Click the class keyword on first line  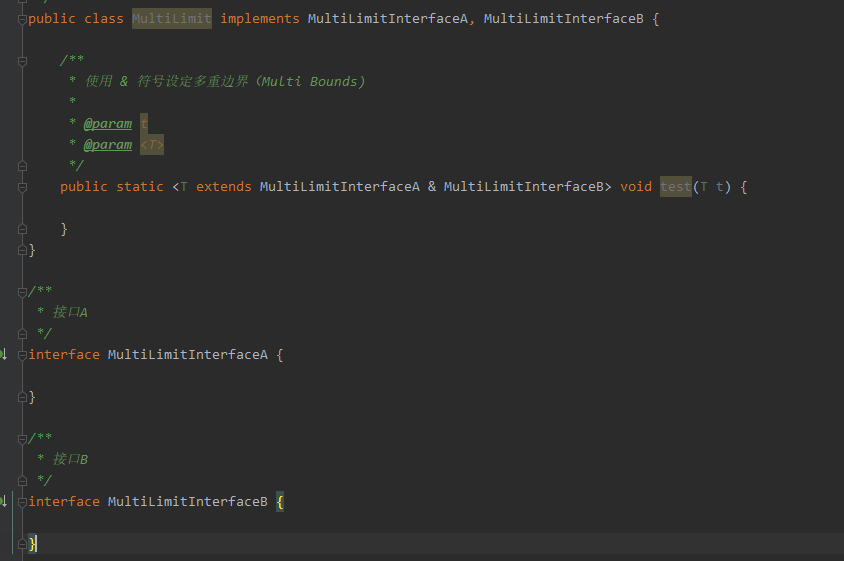click(x=104, y=19)
